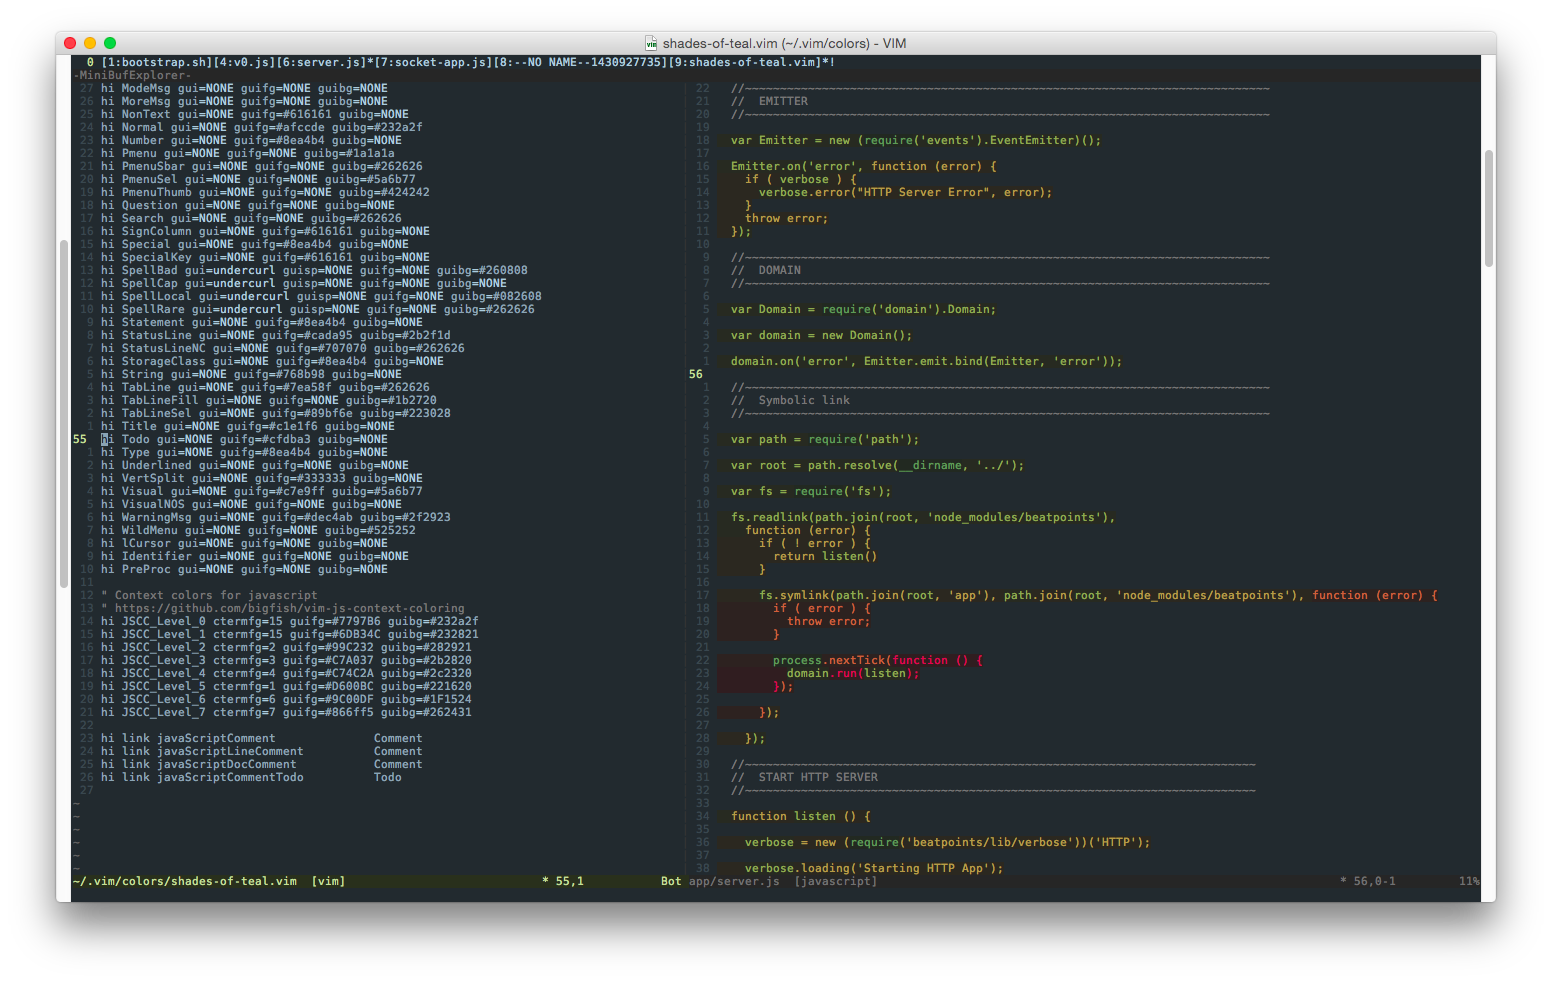Screen dimensions: 1552x982
Task: Click the fs.symlink line
Action: [1098, 595]
